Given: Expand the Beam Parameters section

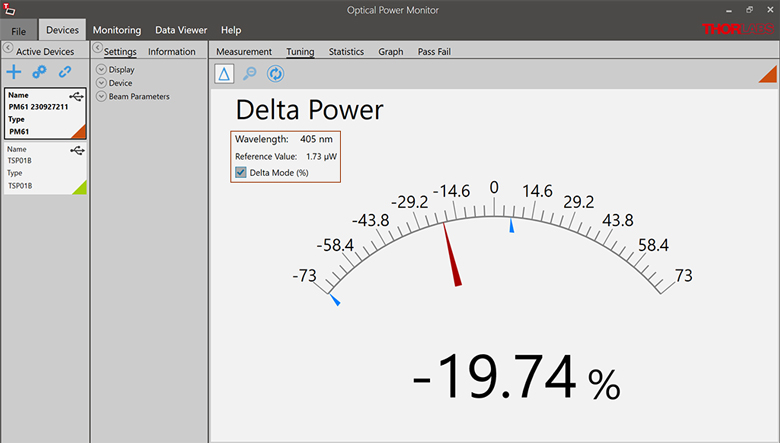Looking at the screenshot, I should click(x=101, y=97).
